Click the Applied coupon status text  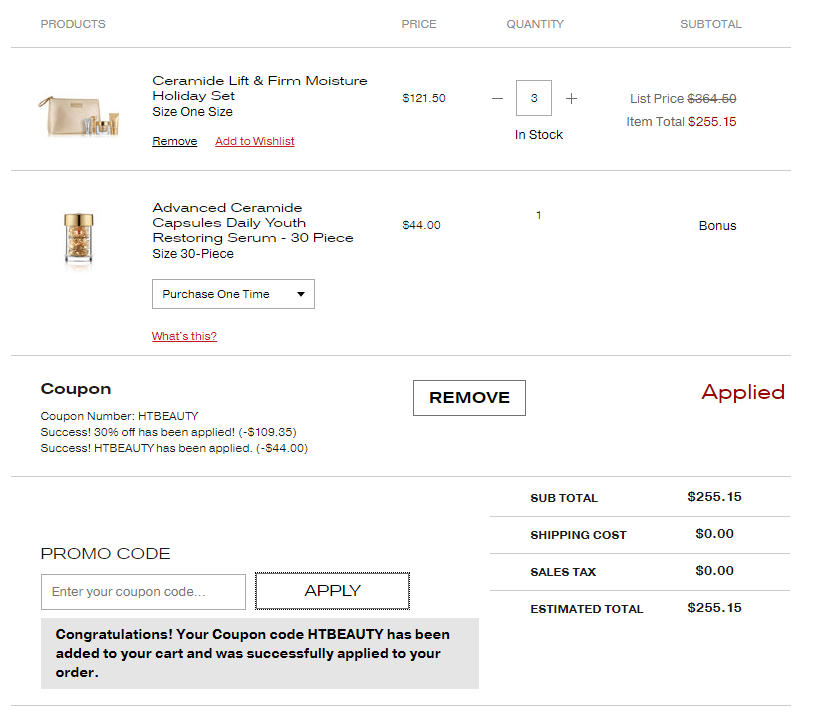point(743,392)
